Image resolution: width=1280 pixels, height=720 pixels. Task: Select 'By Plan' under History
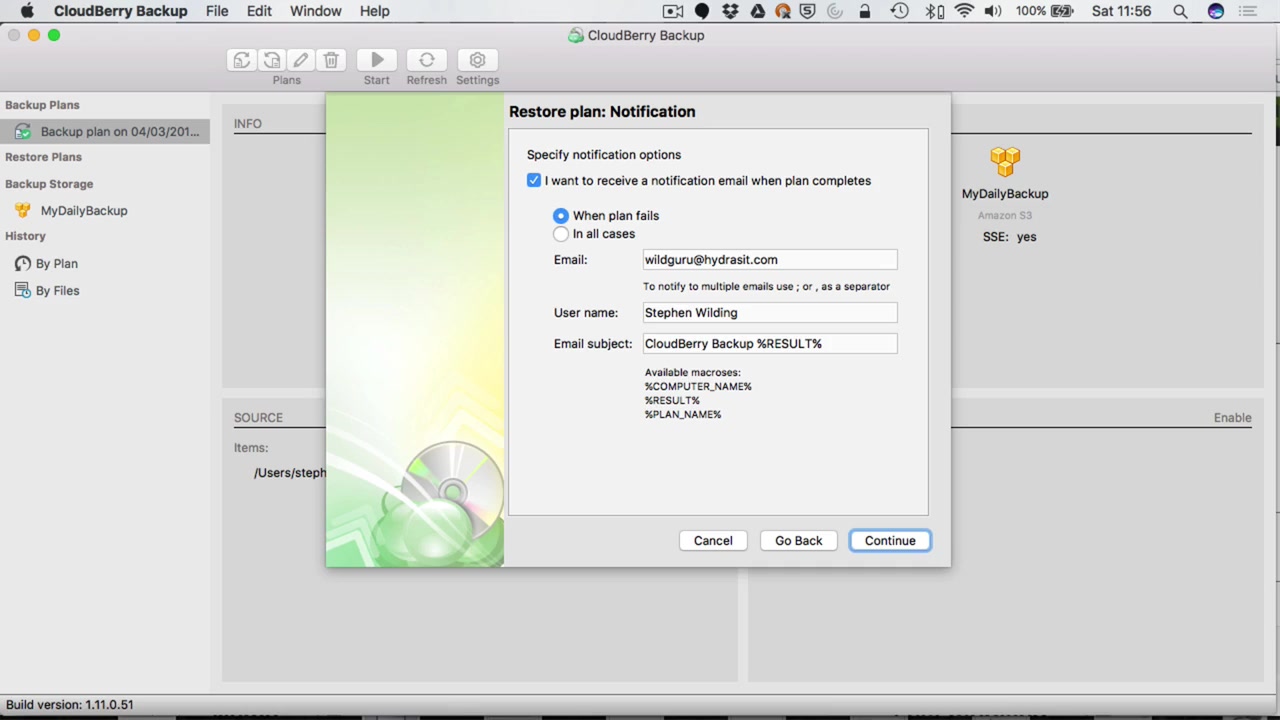coord(105,263)
